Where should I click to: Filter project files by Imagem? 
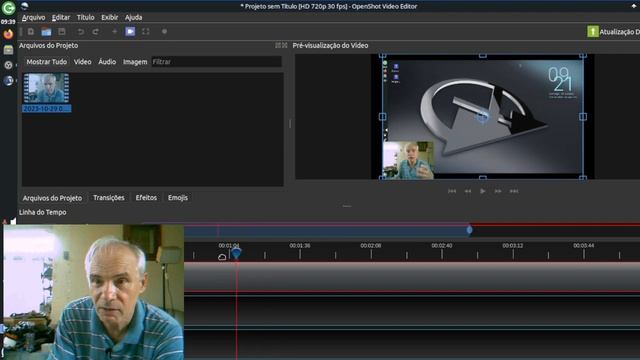135,62
